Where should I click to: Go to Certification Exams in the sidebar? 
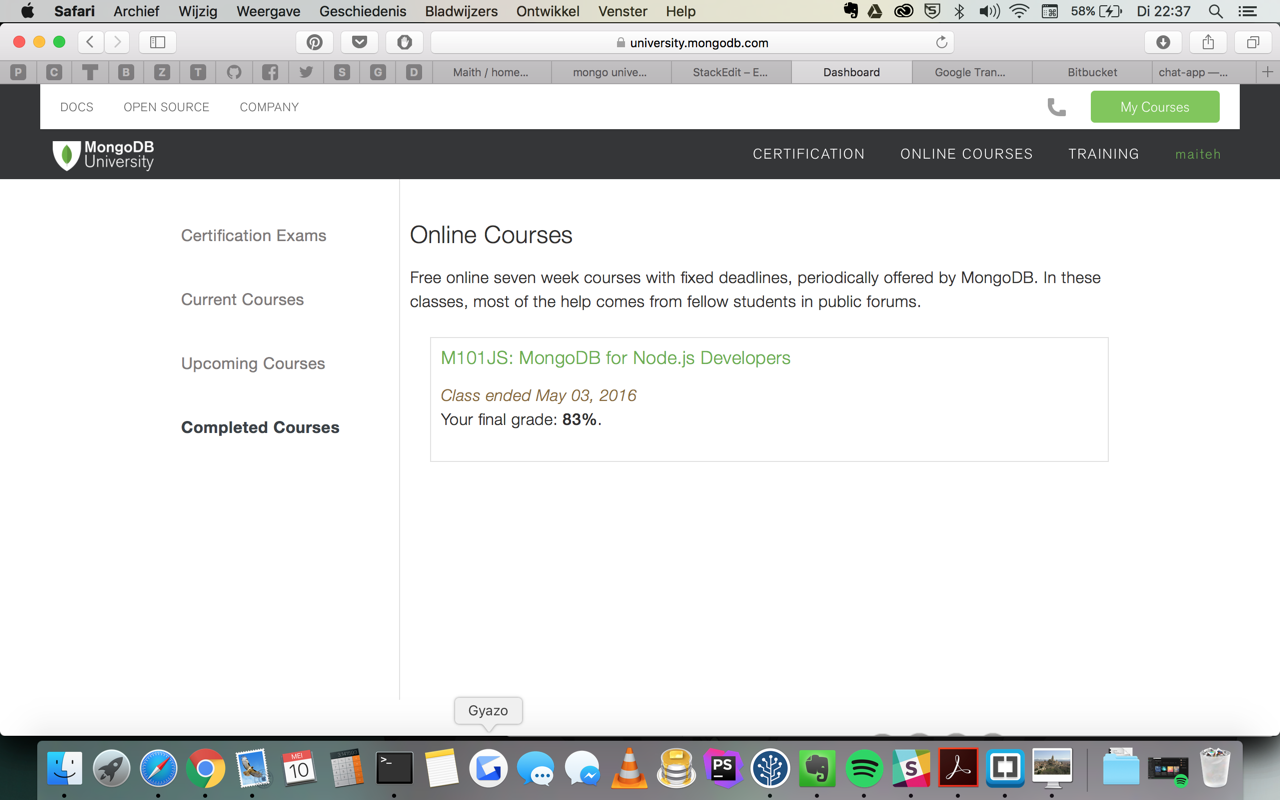coord(253,235)
